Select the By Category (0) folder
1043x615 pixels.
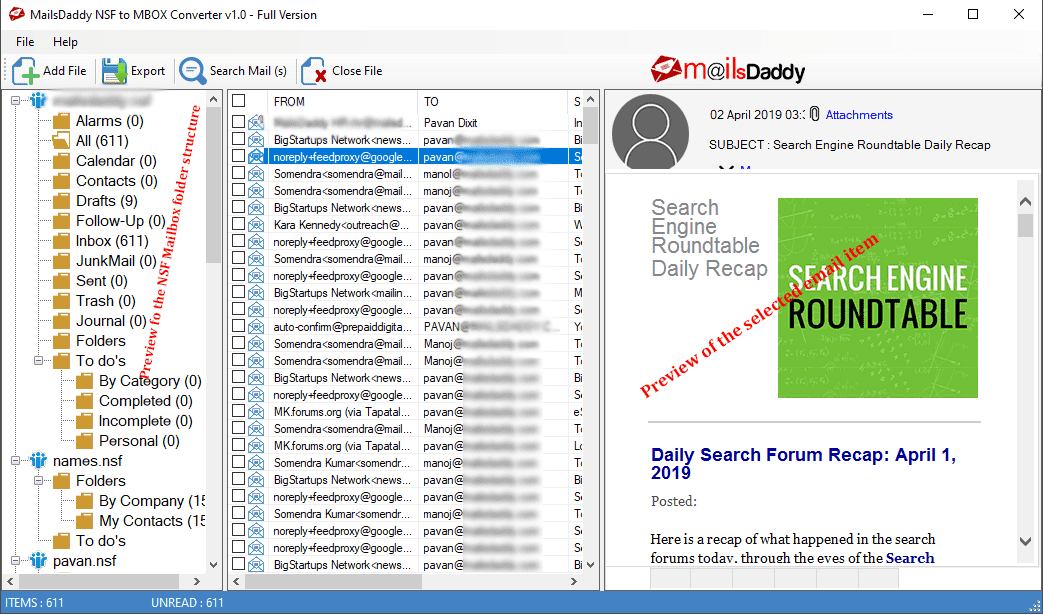coord(150,381)
